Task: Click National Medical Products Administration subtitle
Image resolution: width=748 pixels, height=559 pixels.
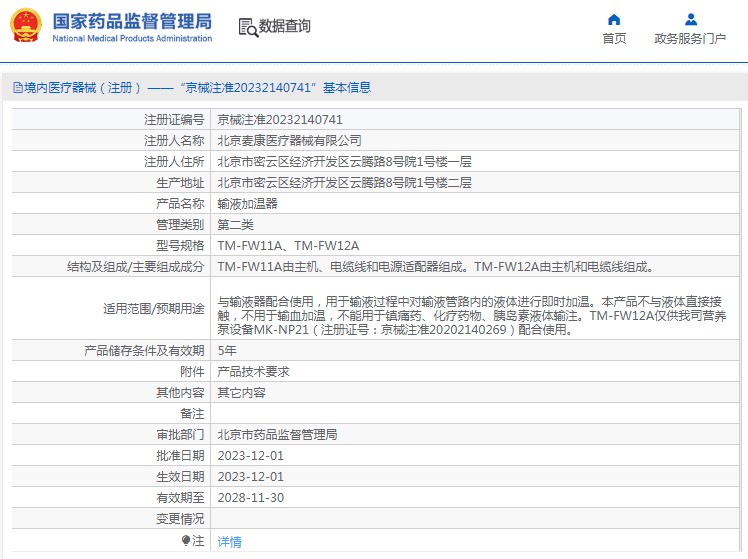Action: click(132, 38)
